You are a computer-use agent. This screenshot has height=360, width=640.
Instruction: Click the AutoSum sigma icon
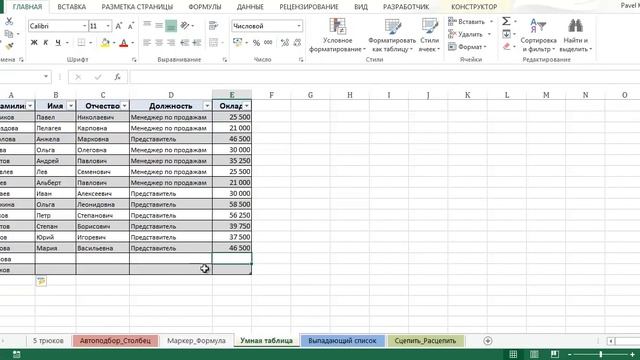(506, 21)
